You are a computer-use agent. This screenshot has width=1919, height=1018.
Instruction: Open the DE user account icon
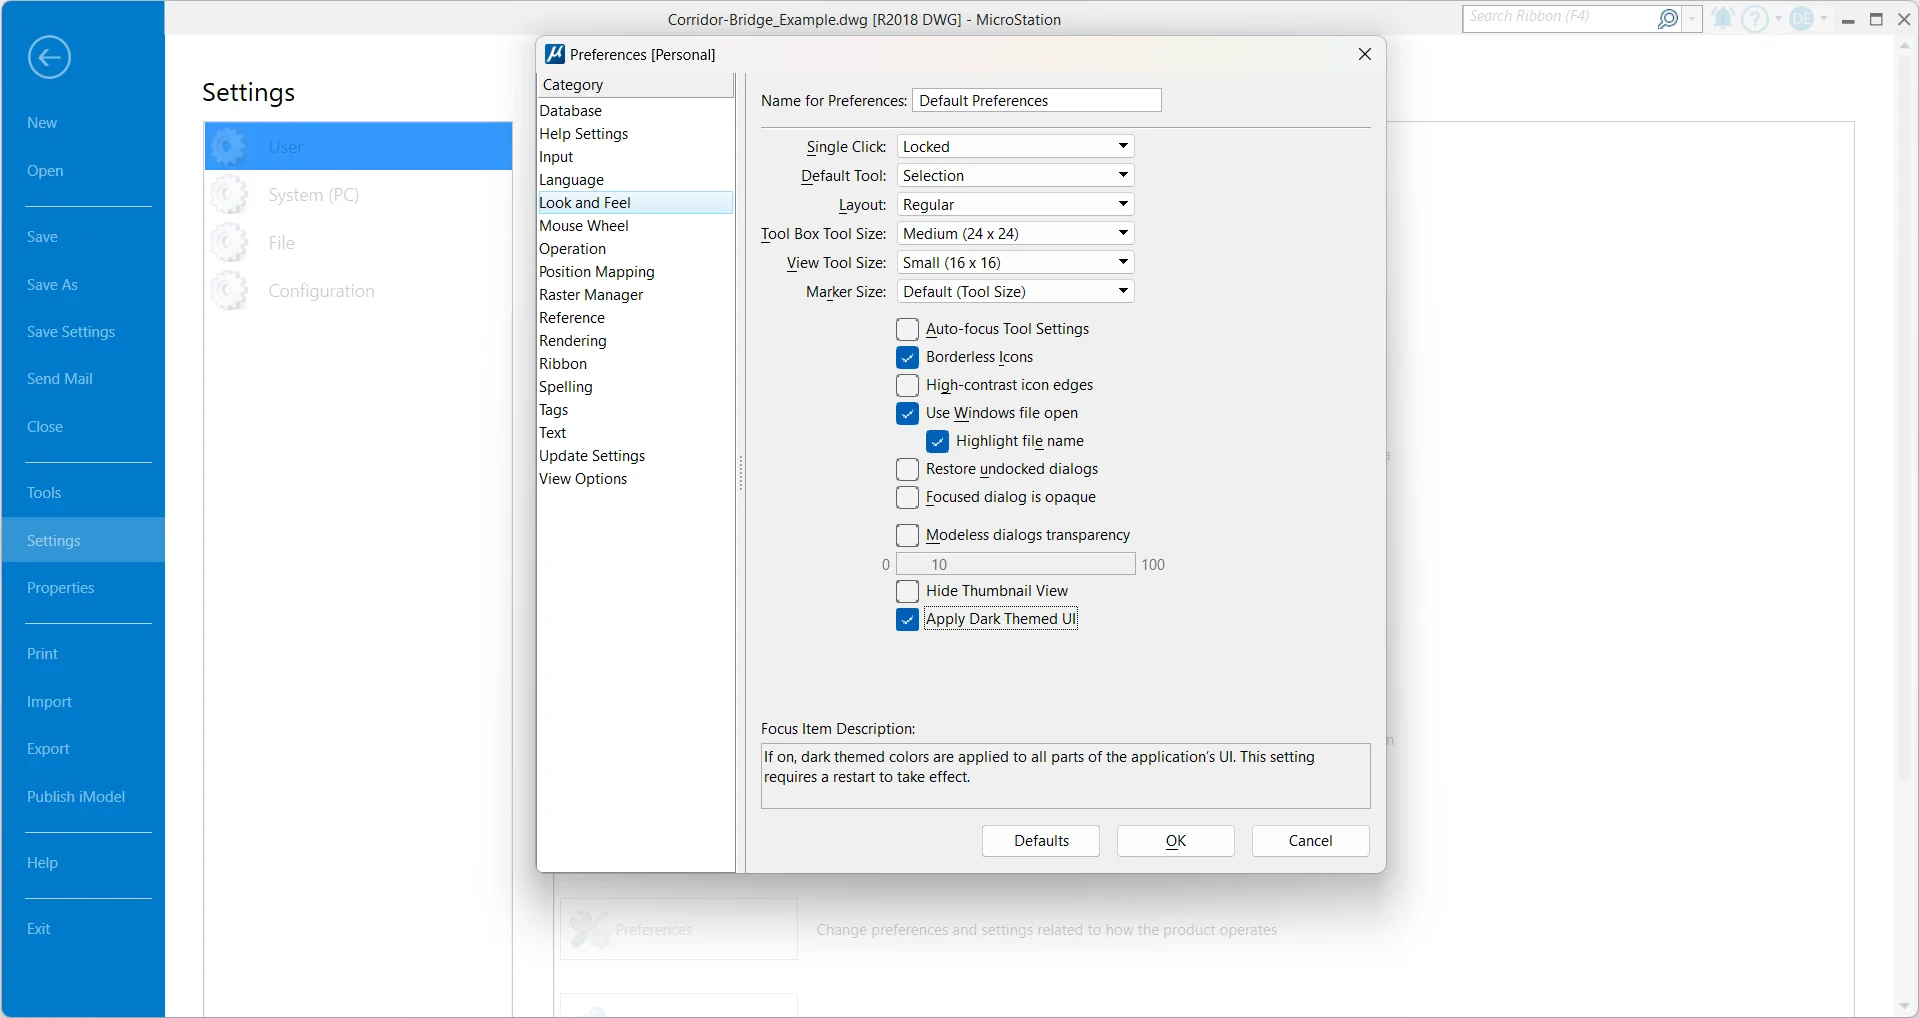1801,18
